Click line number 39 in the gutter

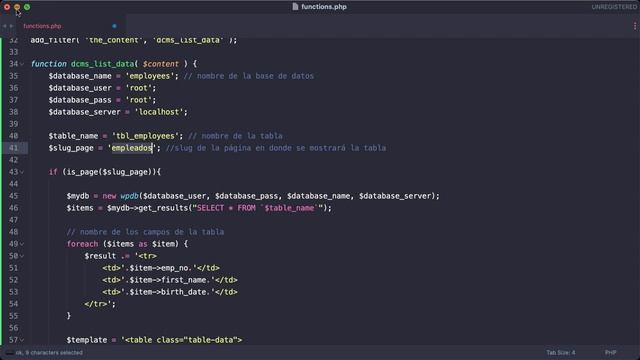click(x=13, y=124)
